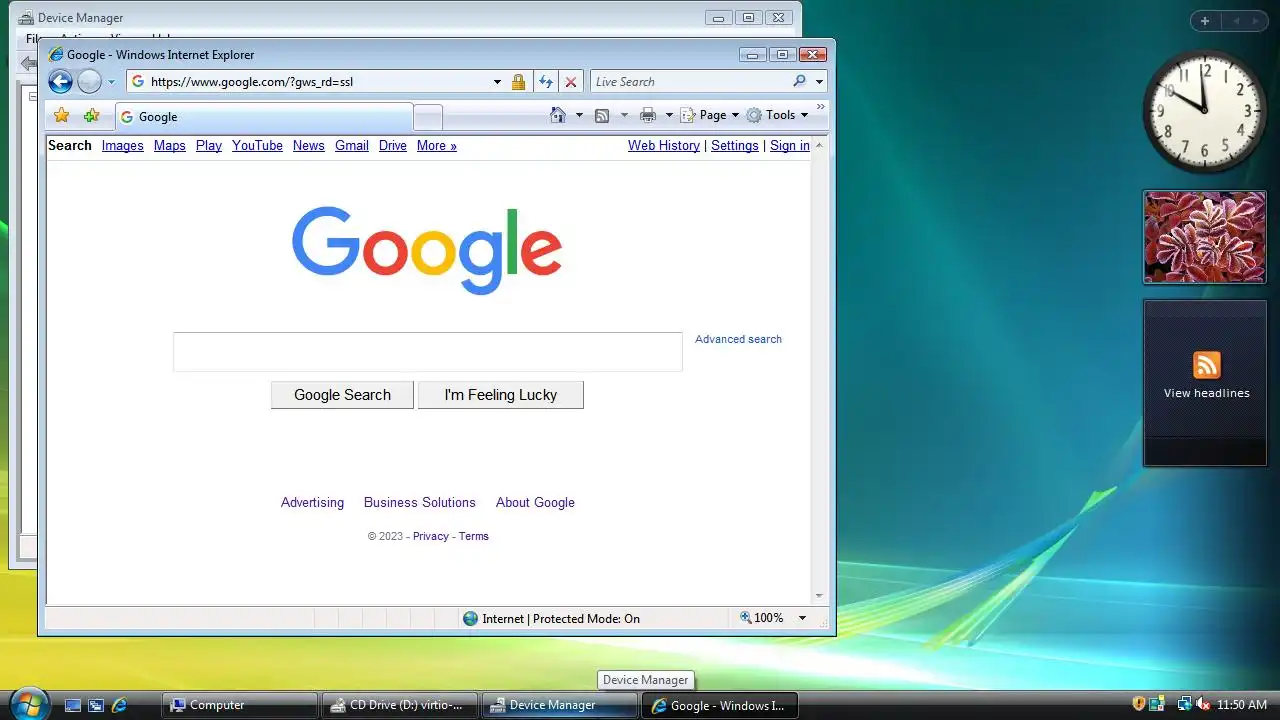This screenshot has width=1280, height=720.
Task: Switch to the Computer taskbar button
Action: pyautogui.click(x=240, y=705)
